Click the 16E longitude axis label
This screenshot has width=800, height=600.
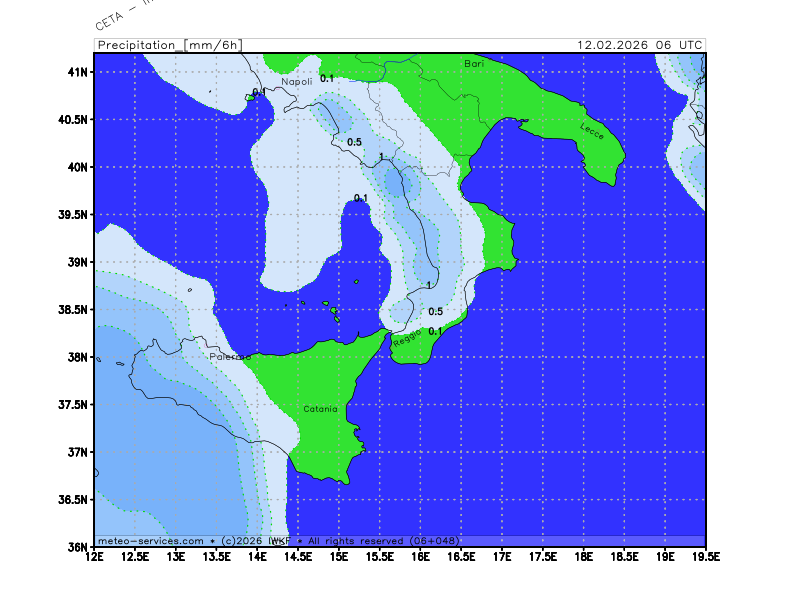pyautogui.click(x=421, y=557)
